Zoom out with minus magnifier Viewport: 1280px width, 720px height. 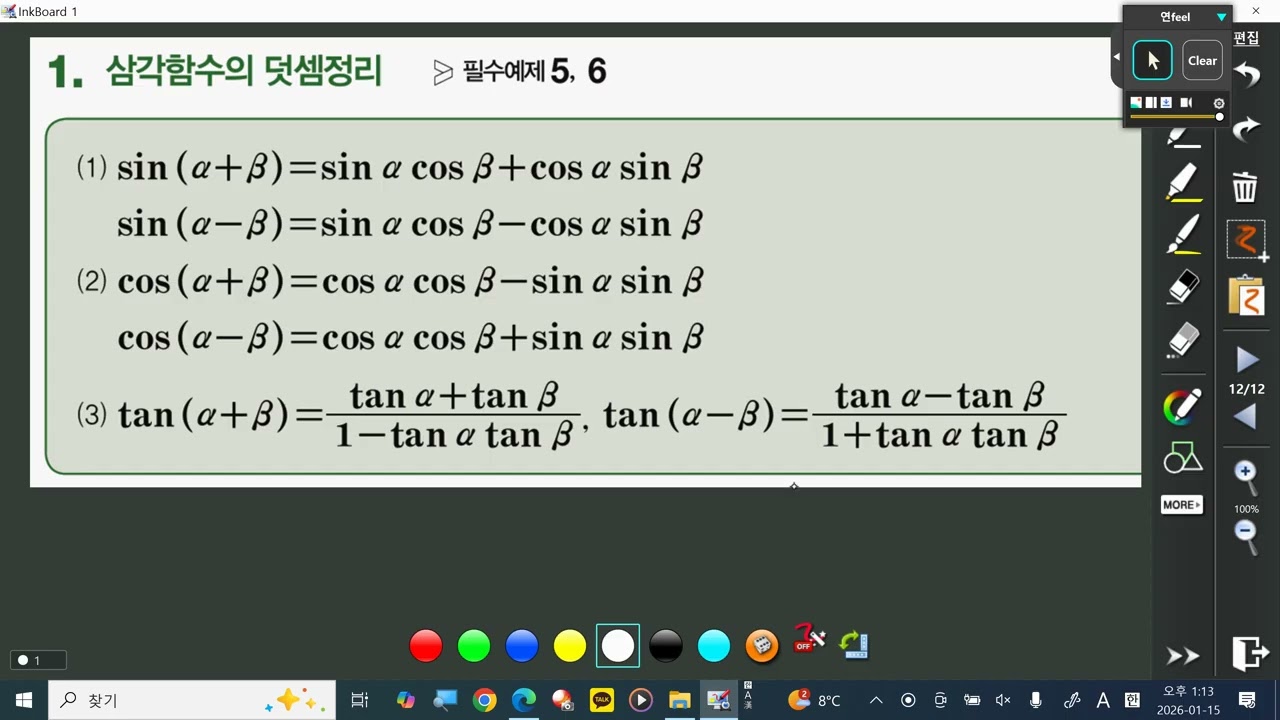(1246, 537)
